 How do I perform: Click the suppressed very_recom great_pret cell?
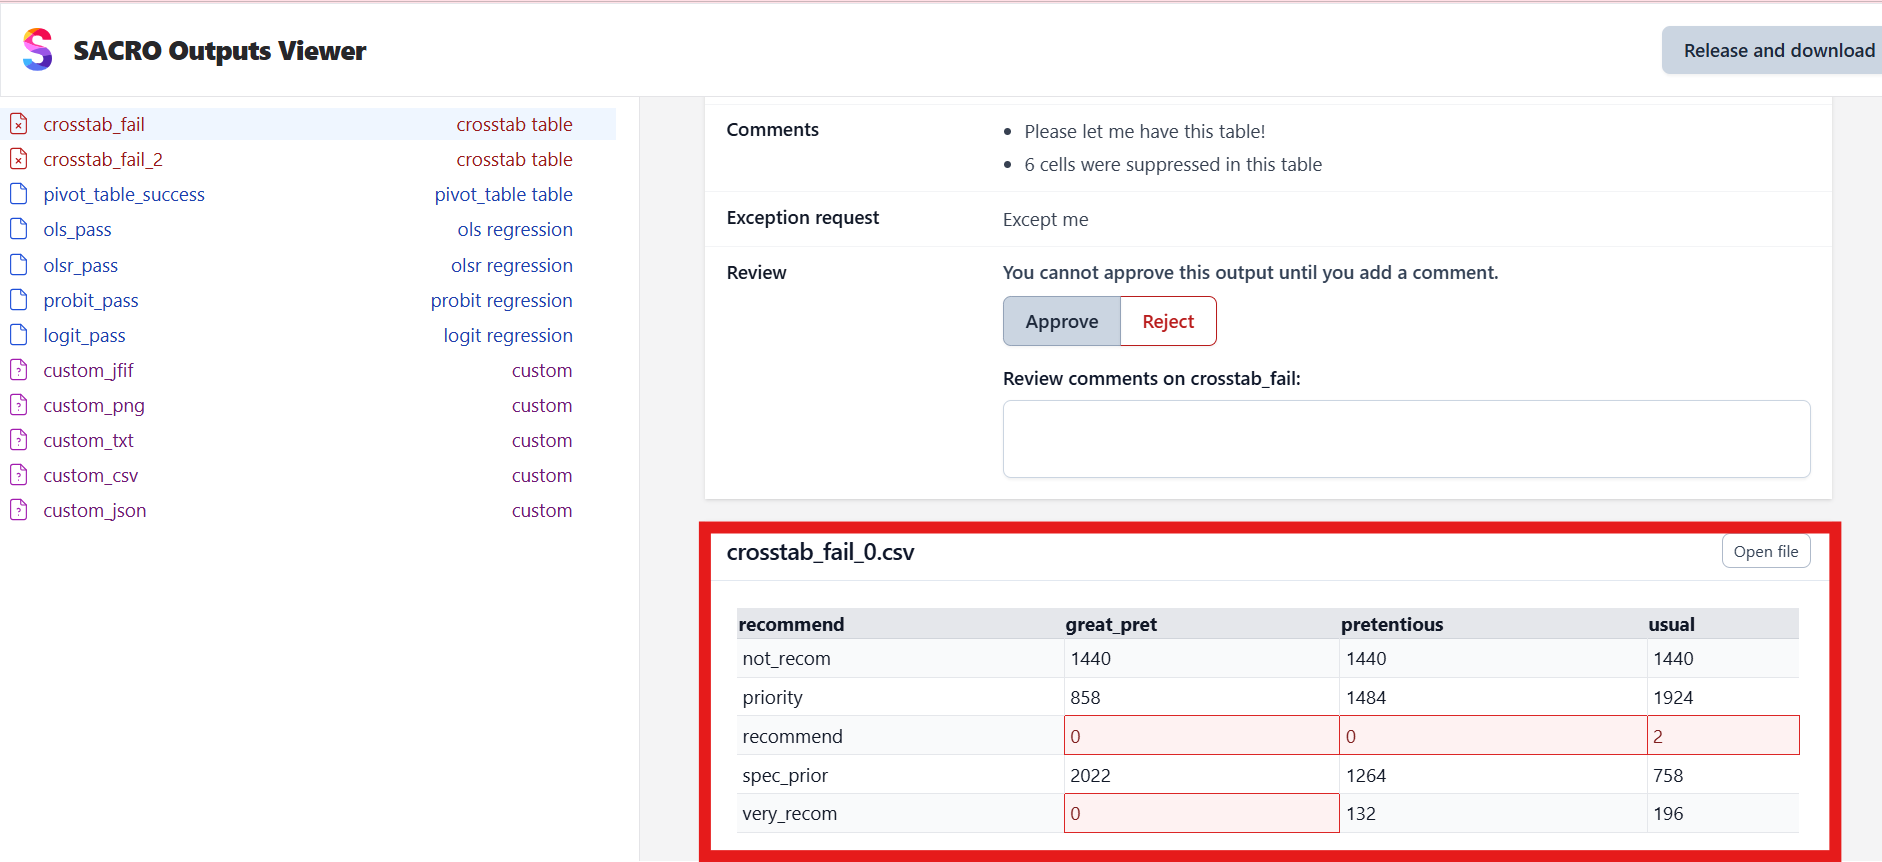1201,814
